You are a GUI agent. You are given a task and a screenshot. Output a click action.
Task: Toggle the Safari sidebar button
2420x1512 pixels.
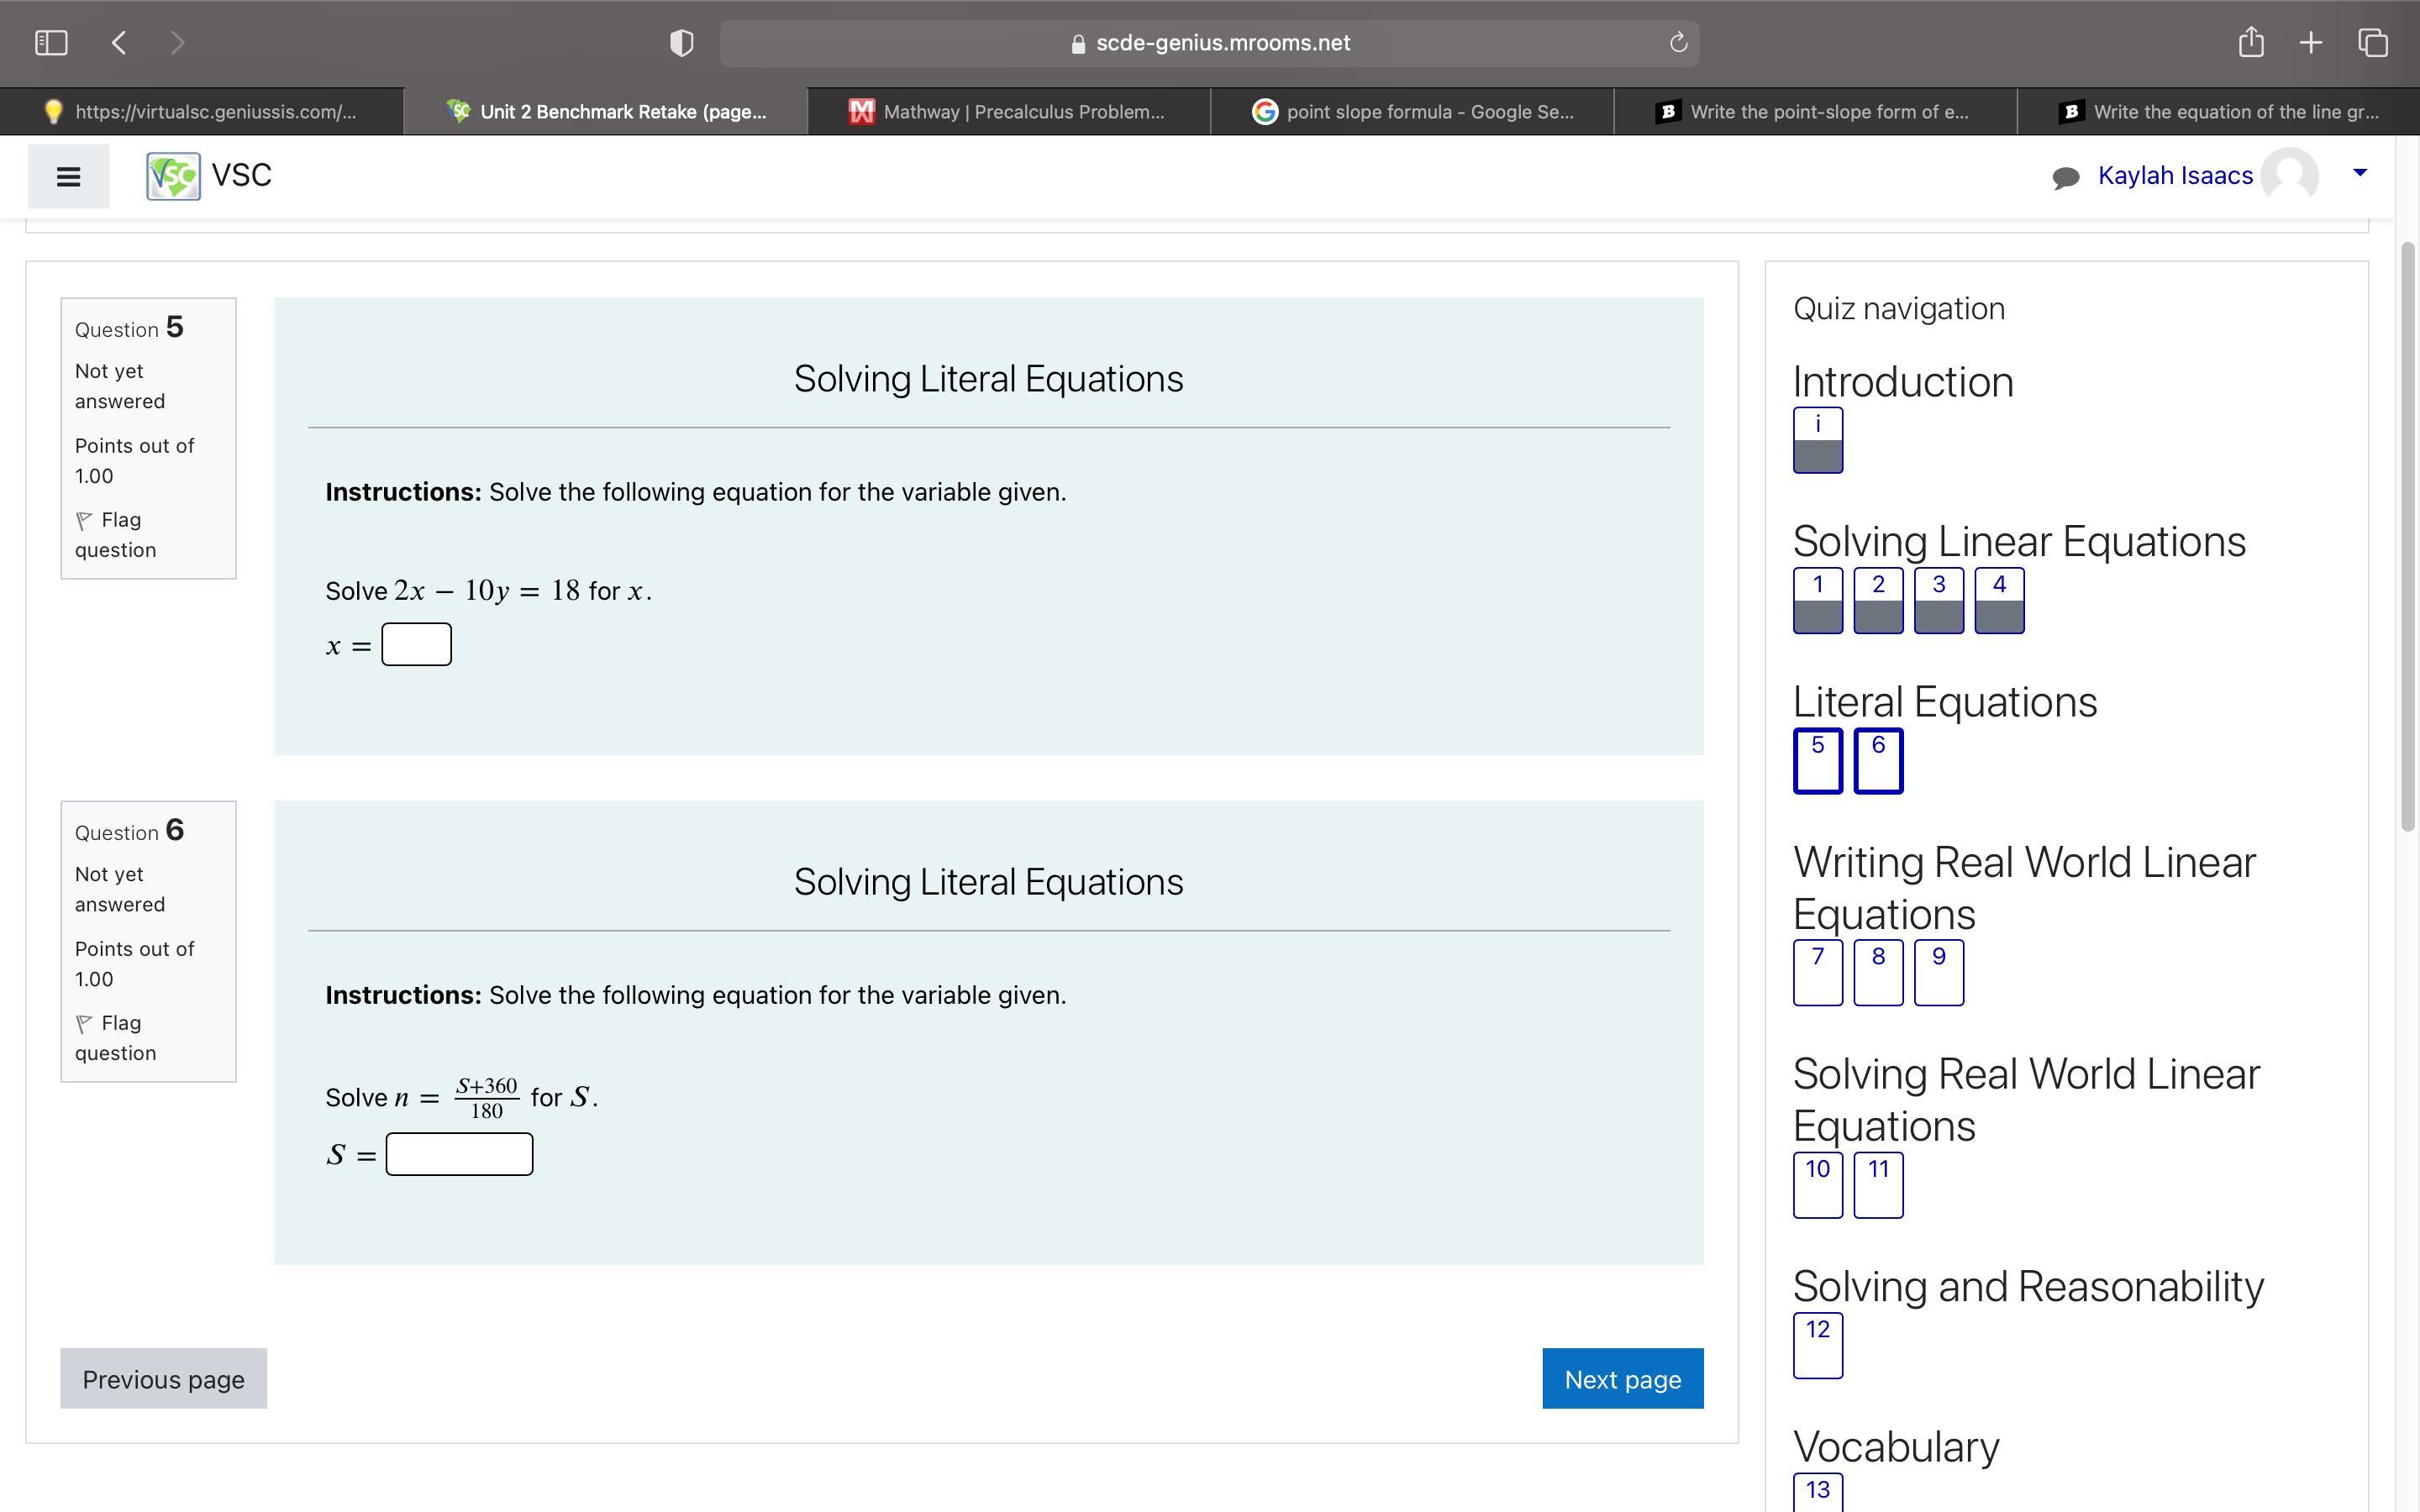[x=51, y=42]
